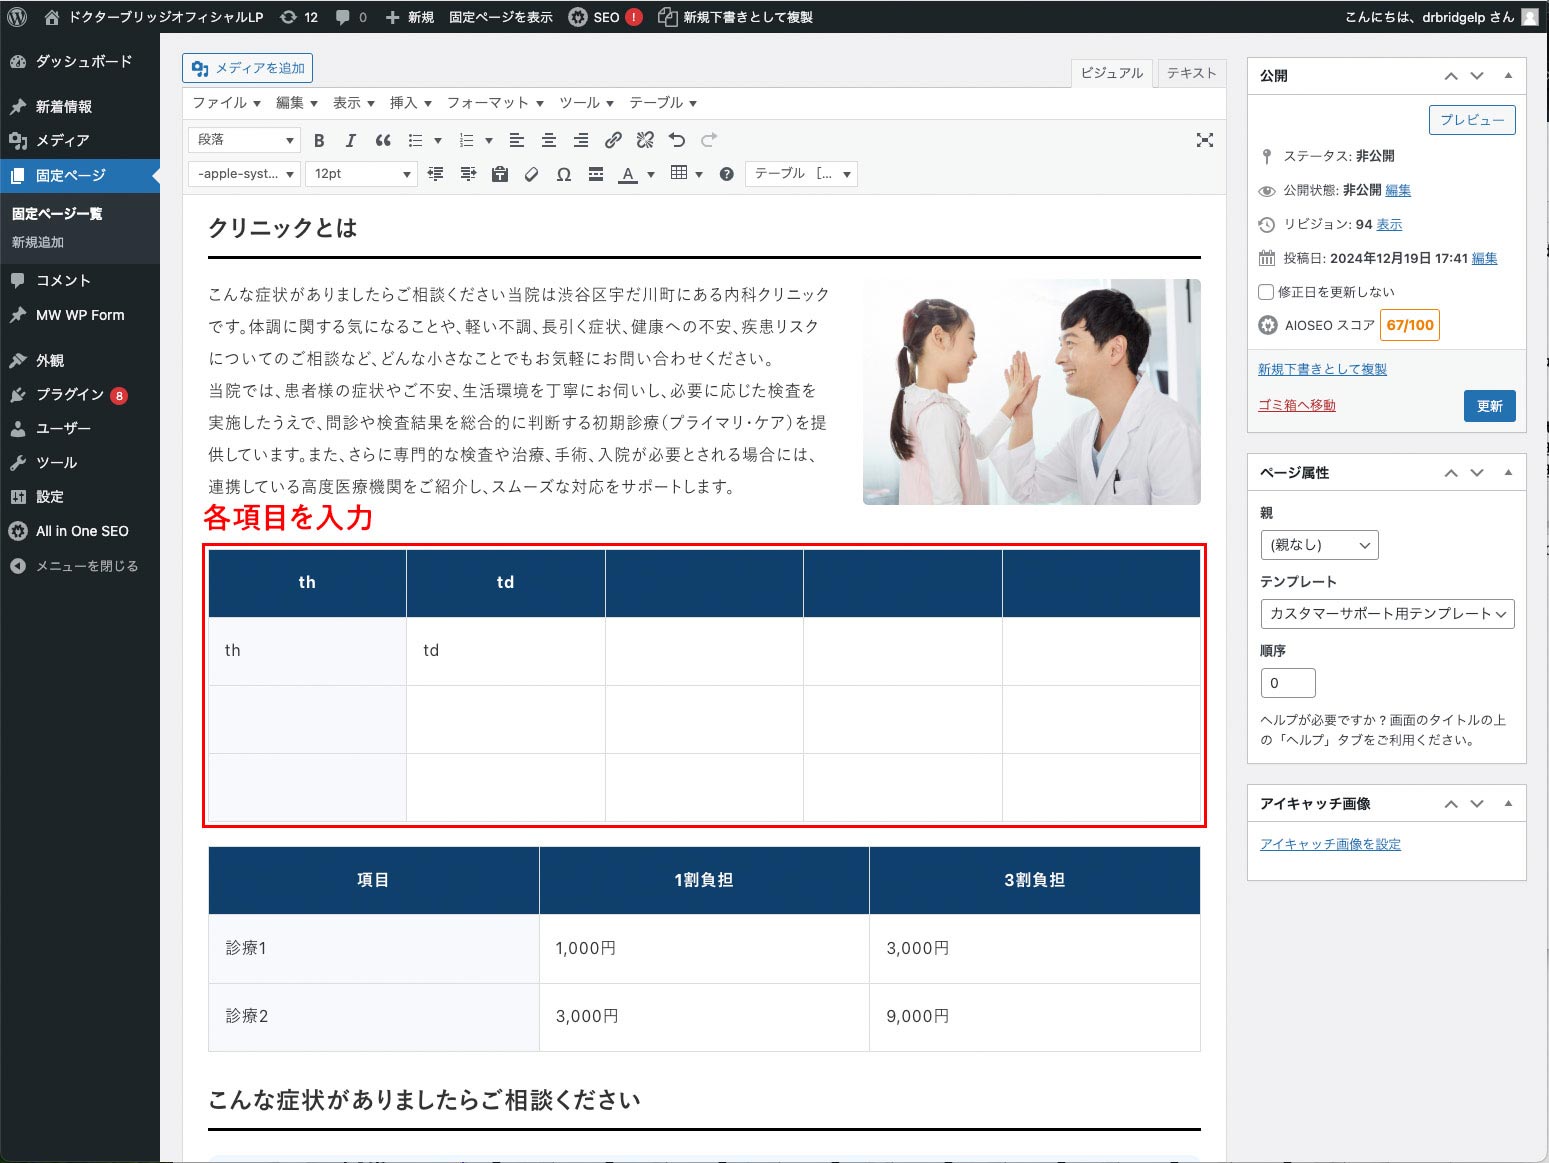Open keyboard shortcuts help icon

727,174
